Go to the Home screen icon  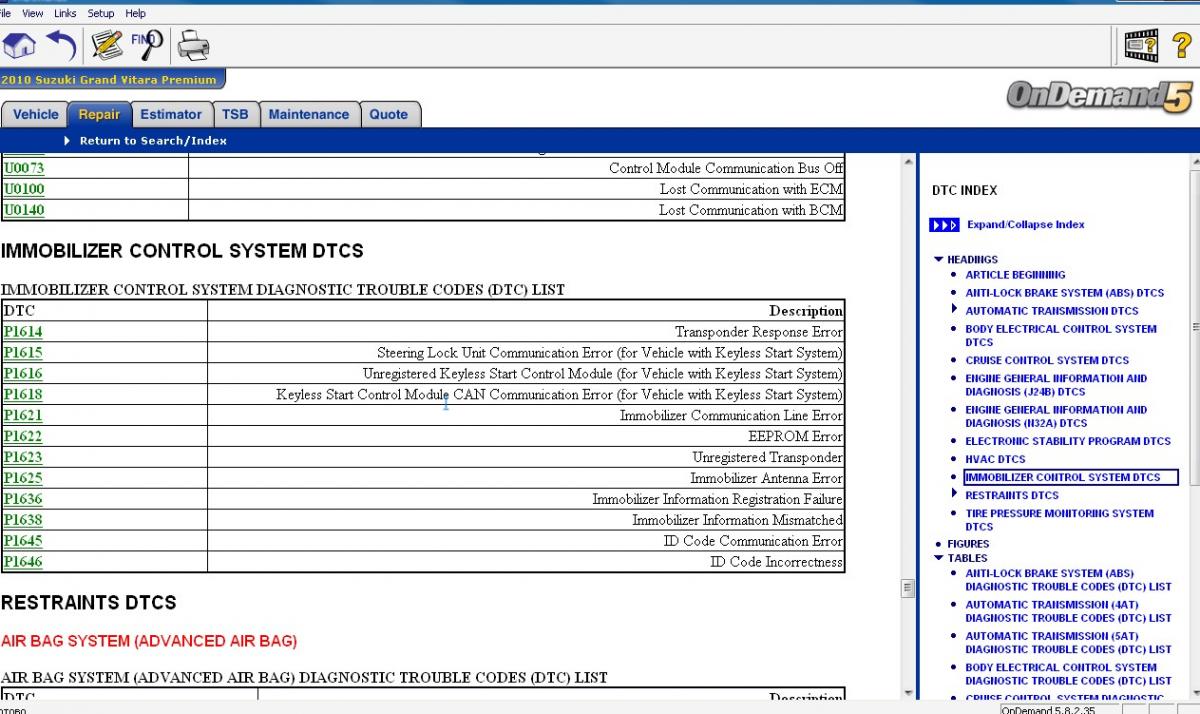[x=19, y=45]
